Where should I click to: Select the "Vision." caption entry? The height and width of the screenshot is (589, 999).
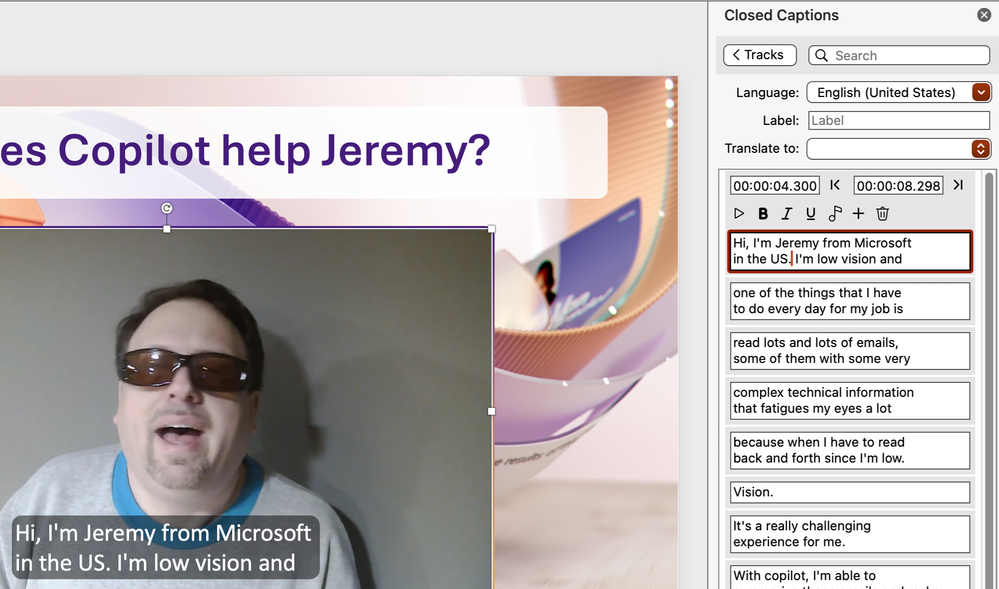click(x=849, y=493)
